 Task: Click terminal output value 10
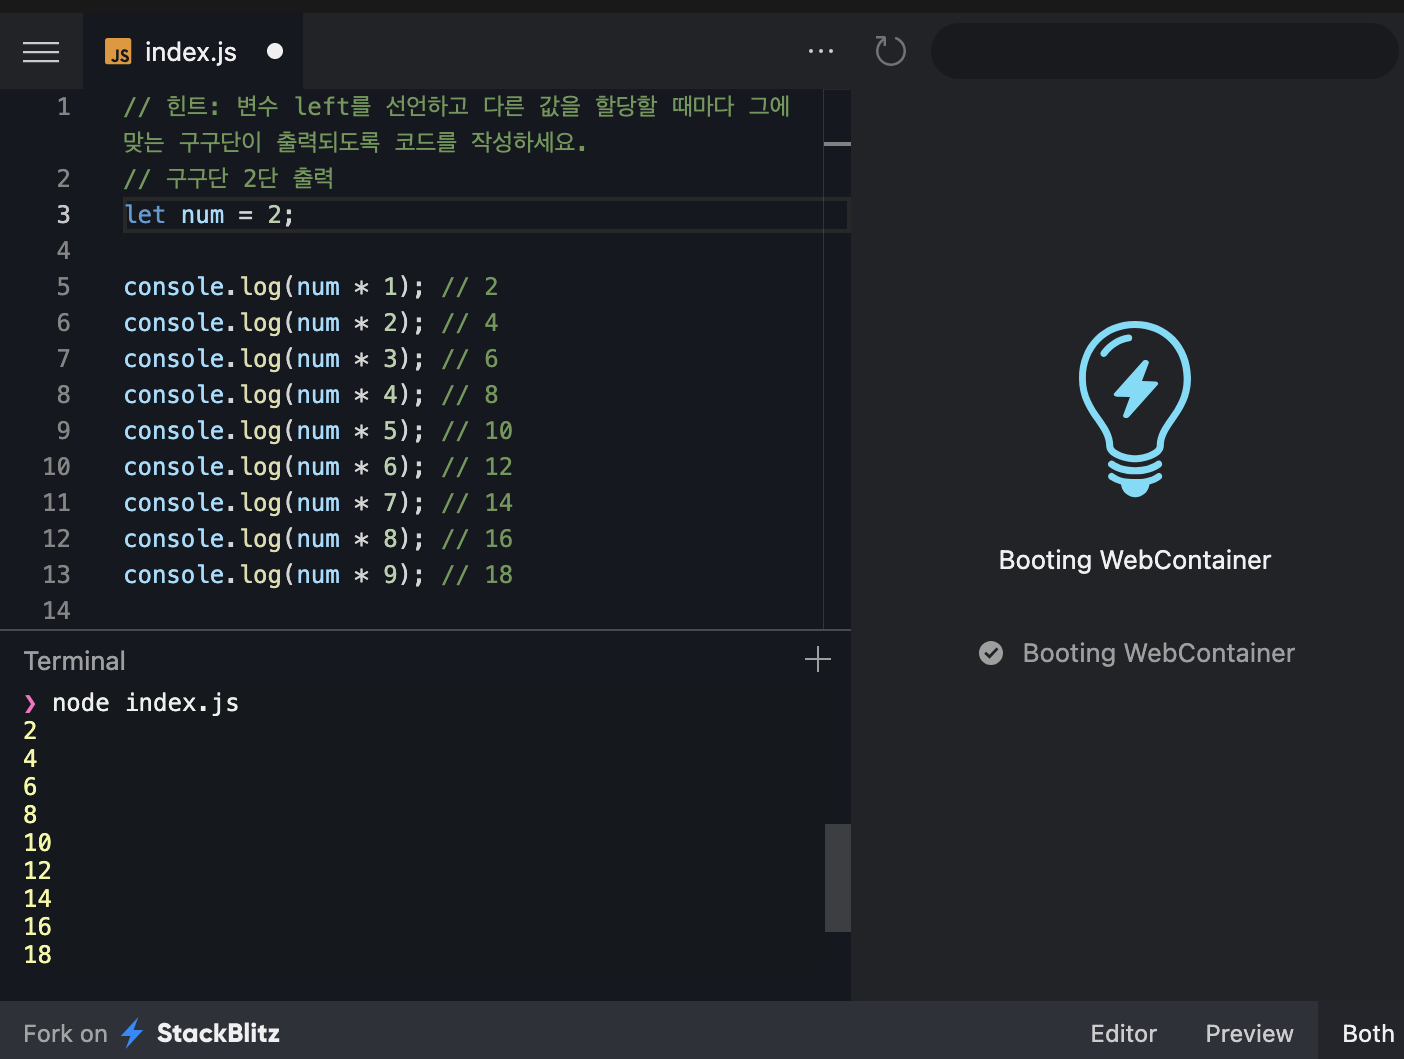tap(38, 843)
